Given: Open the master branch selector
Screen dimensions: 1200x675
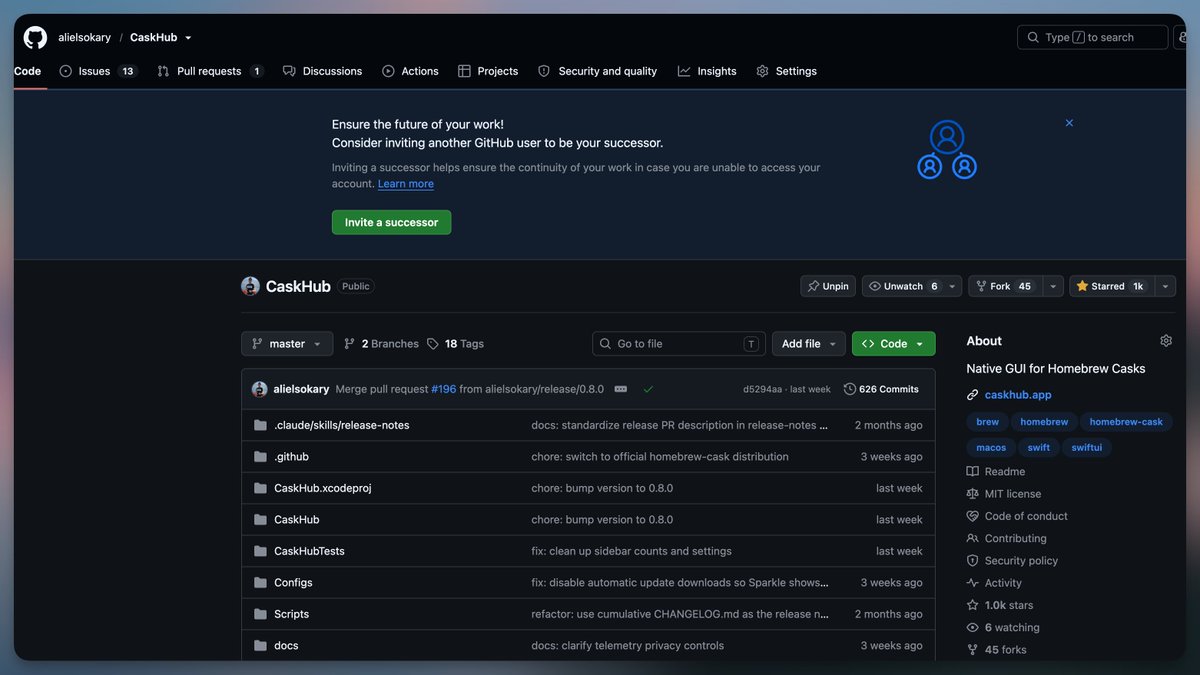Looking at the screenshot, I should [287, 343].
